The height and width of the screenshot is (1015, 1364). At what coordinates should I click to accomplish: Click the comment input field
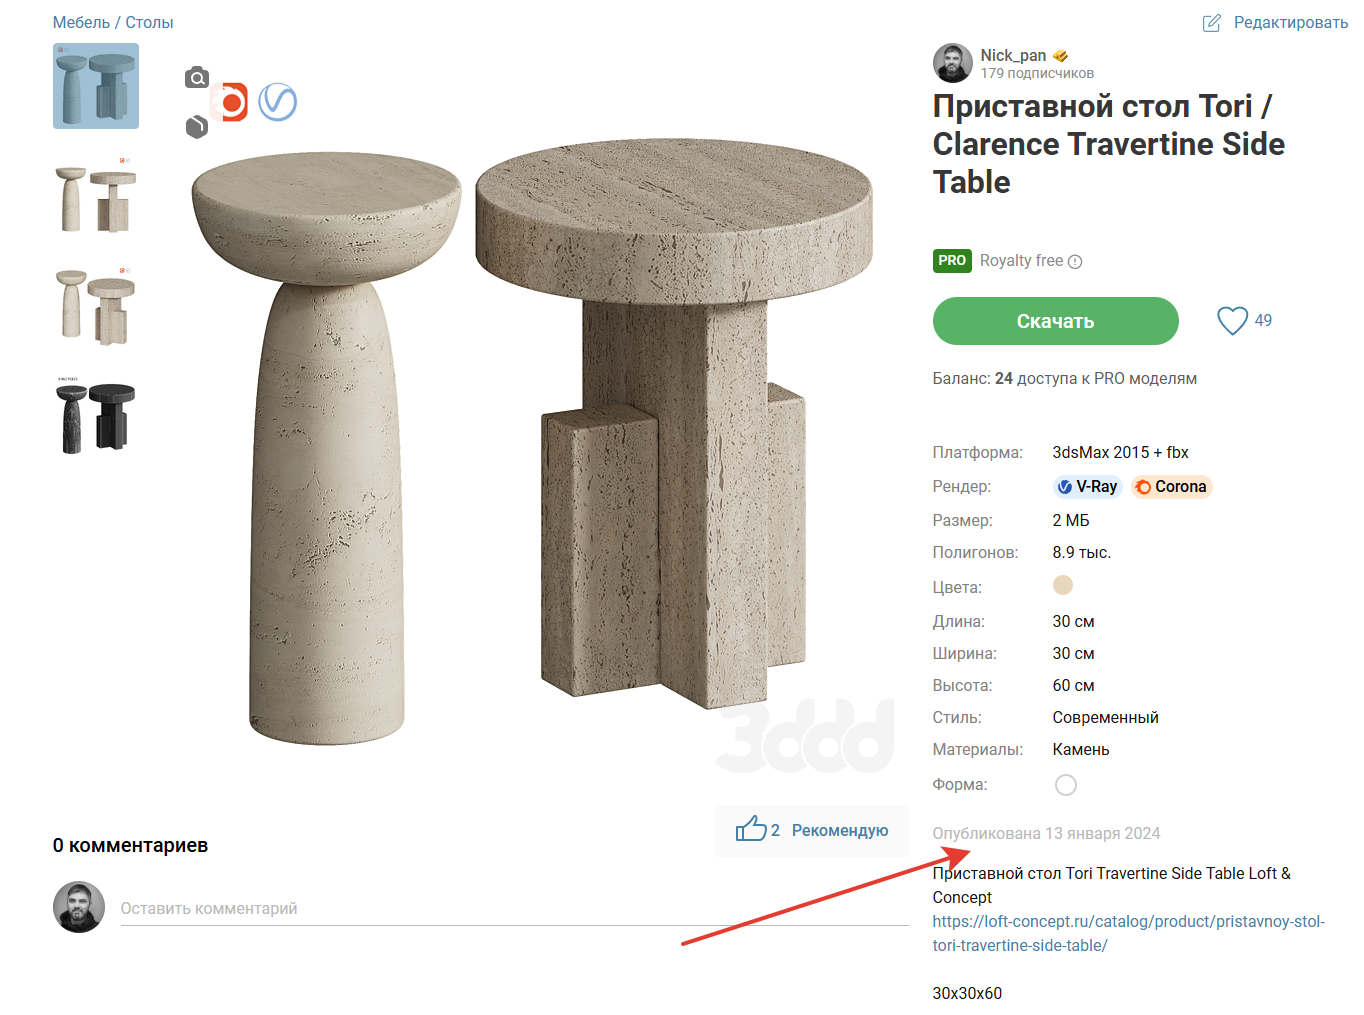pyautogui.click(x=514, y=909)
